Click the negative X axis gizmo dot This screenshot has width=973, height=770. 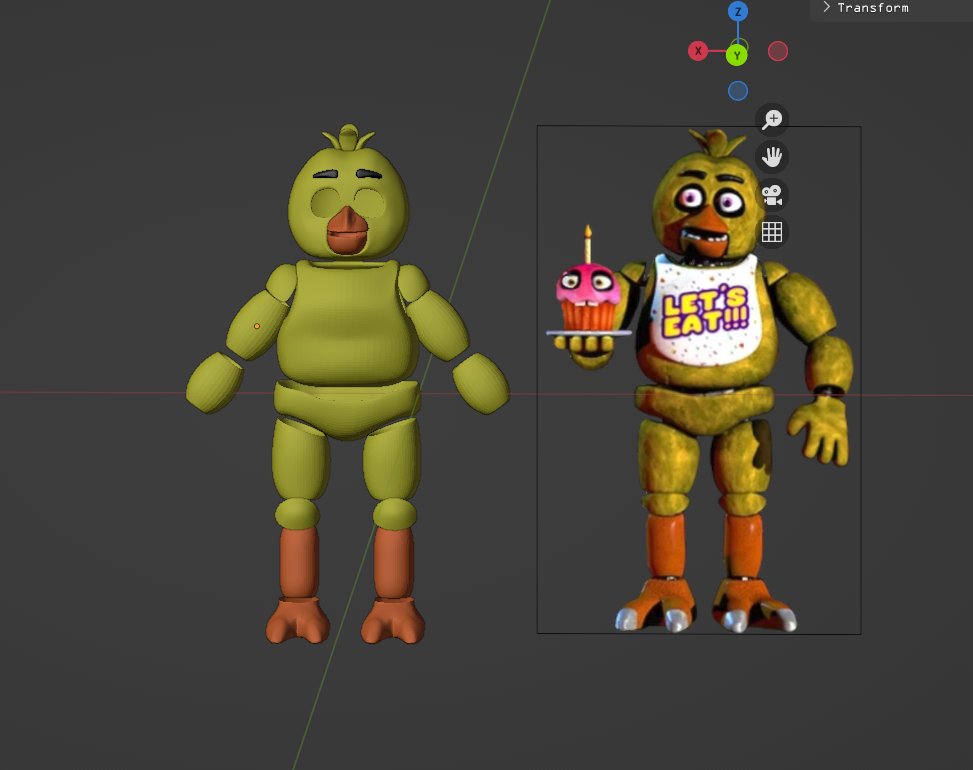tap(778, 51)
